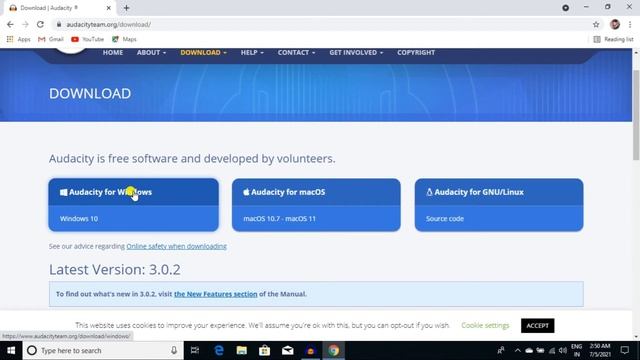Screen dimensions: 640x360
Task: Open Task View from the taskbar
Action: click(x=195, y=351)
